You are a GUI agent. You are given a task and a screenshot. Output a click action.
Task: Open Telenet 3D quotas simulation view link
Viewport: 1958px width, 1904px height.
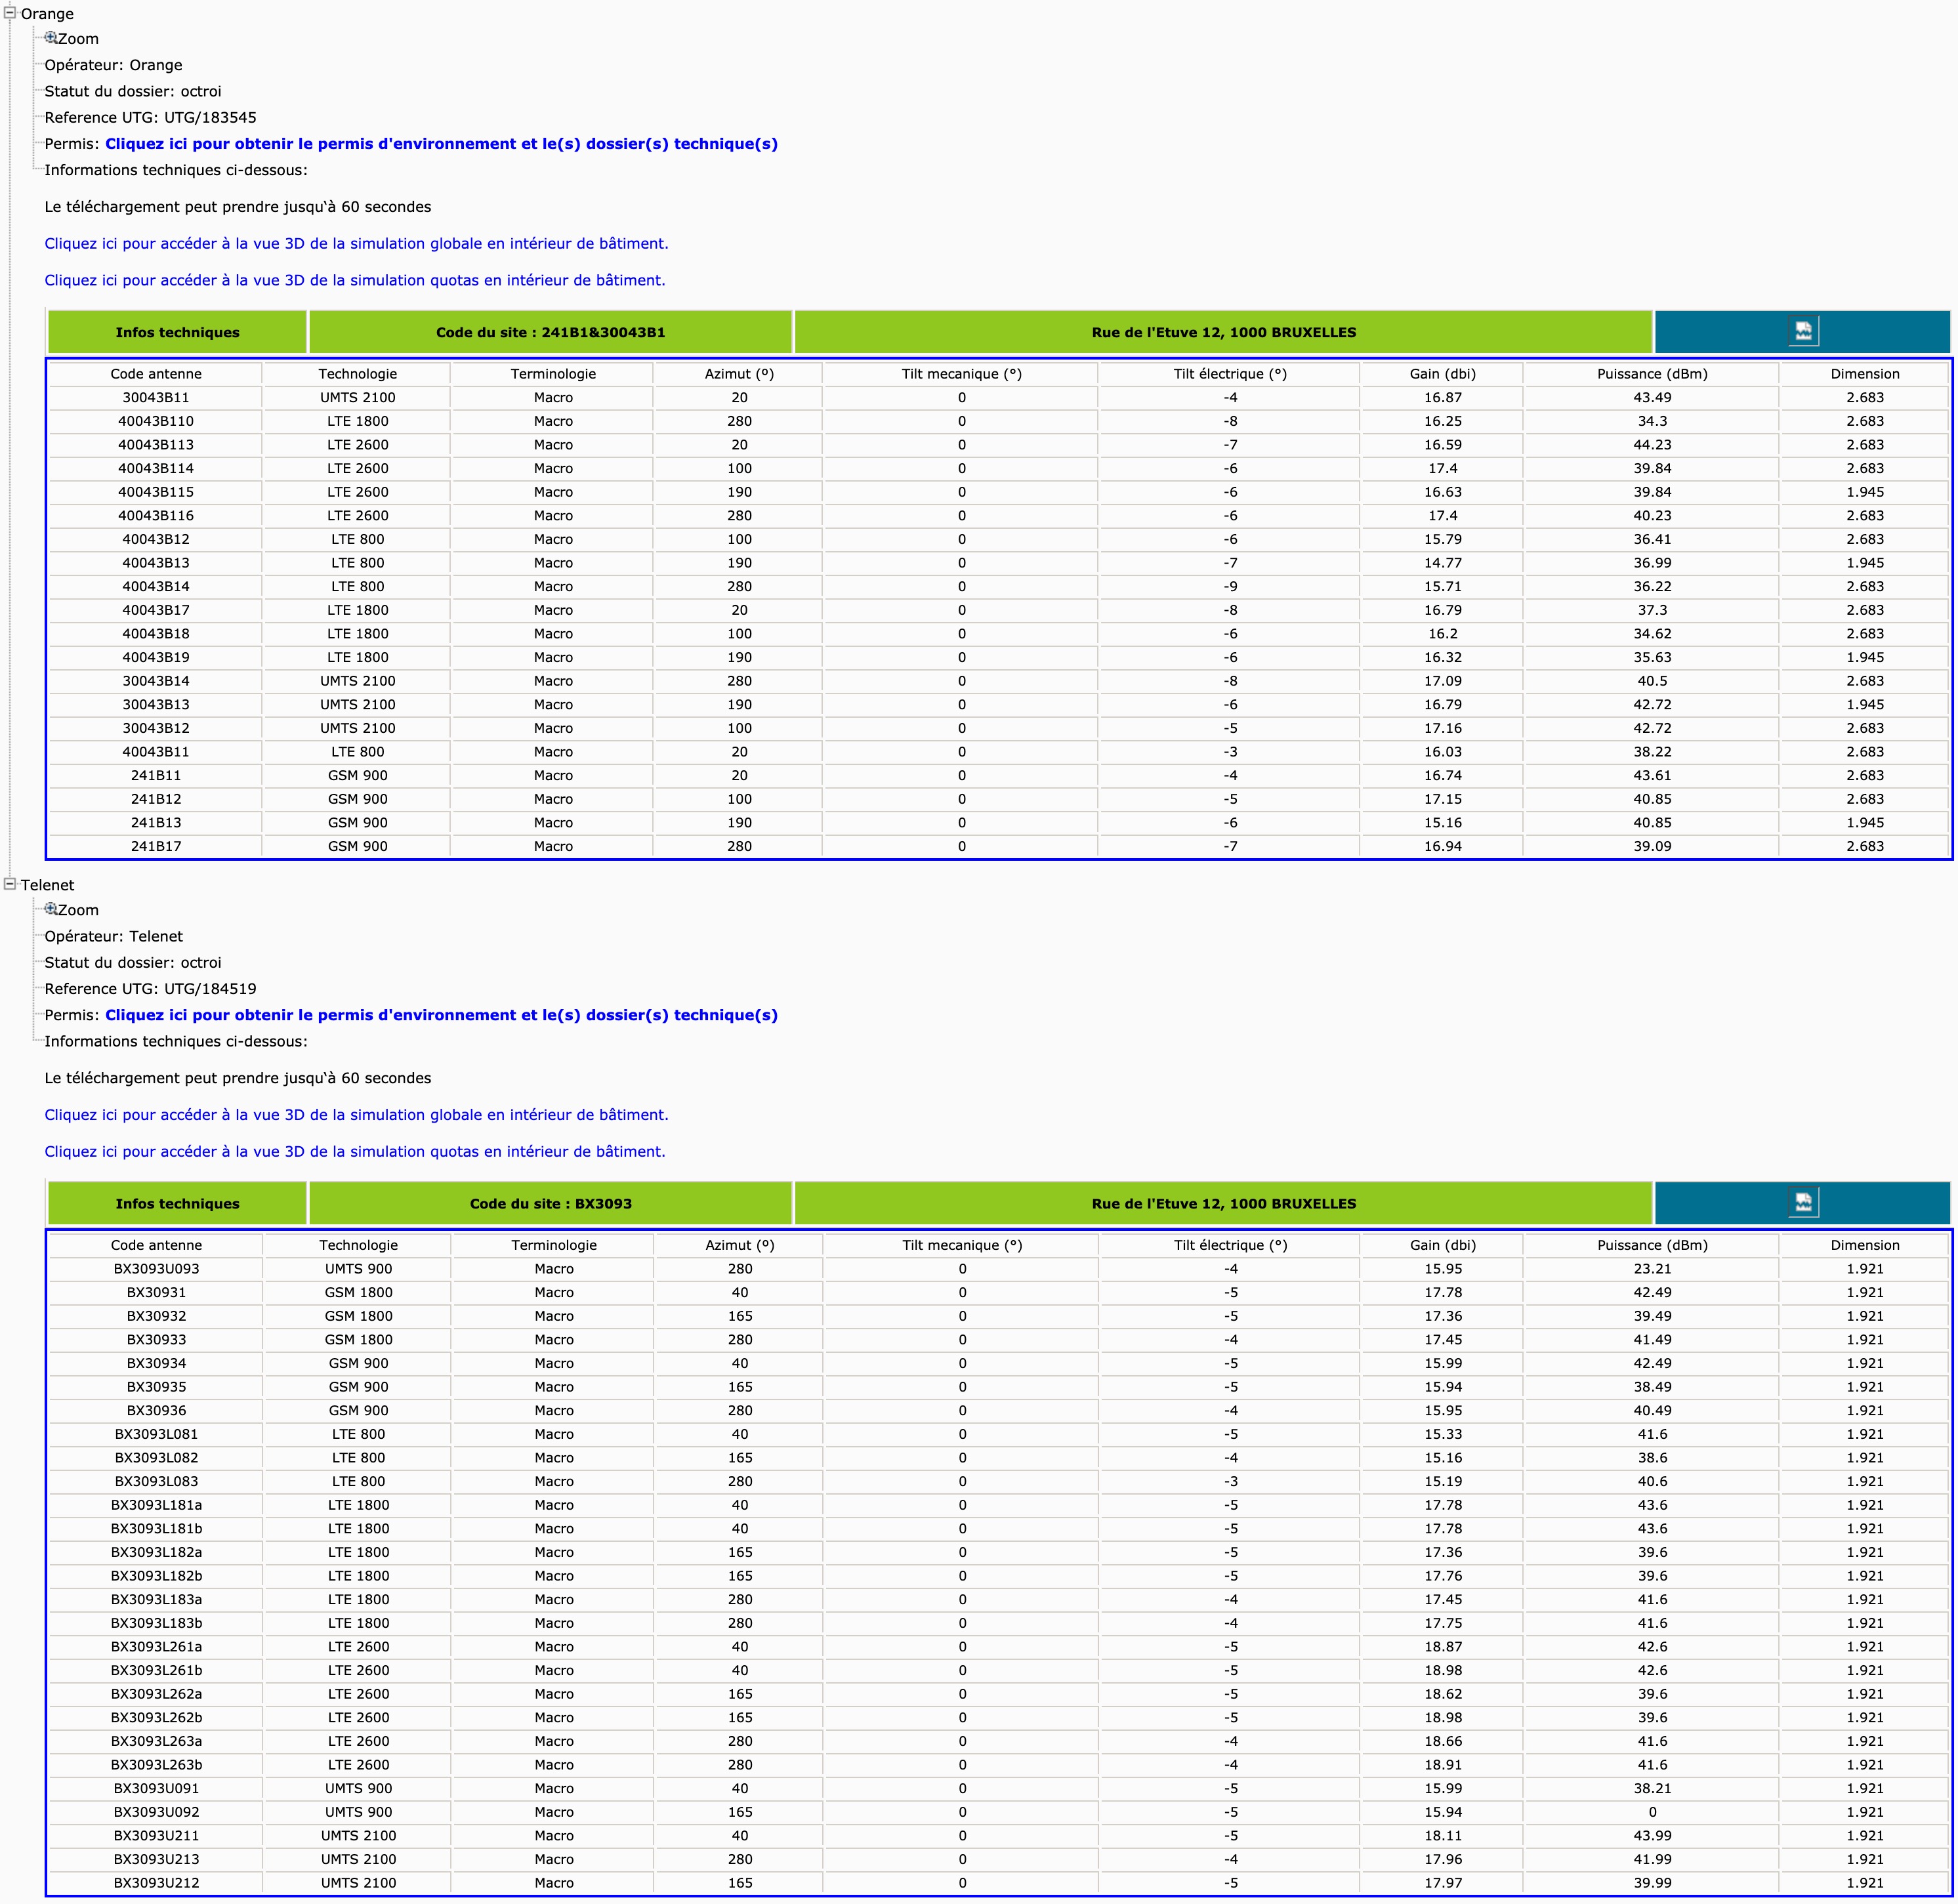[x=355, y=1151]
